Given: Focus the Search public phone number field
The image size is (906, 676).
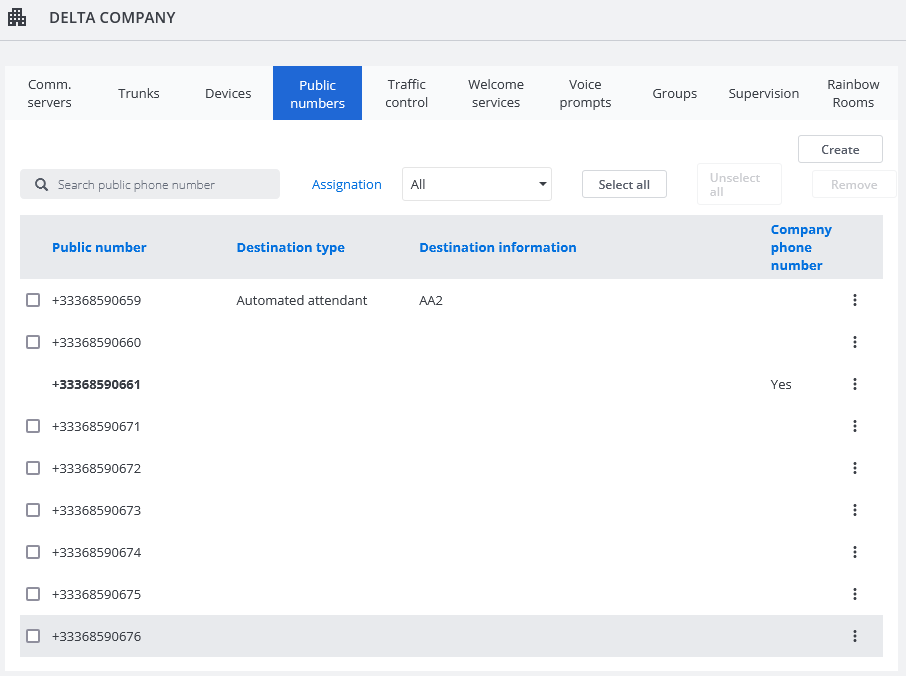Looking at the screenshot, I should point(150,184).
